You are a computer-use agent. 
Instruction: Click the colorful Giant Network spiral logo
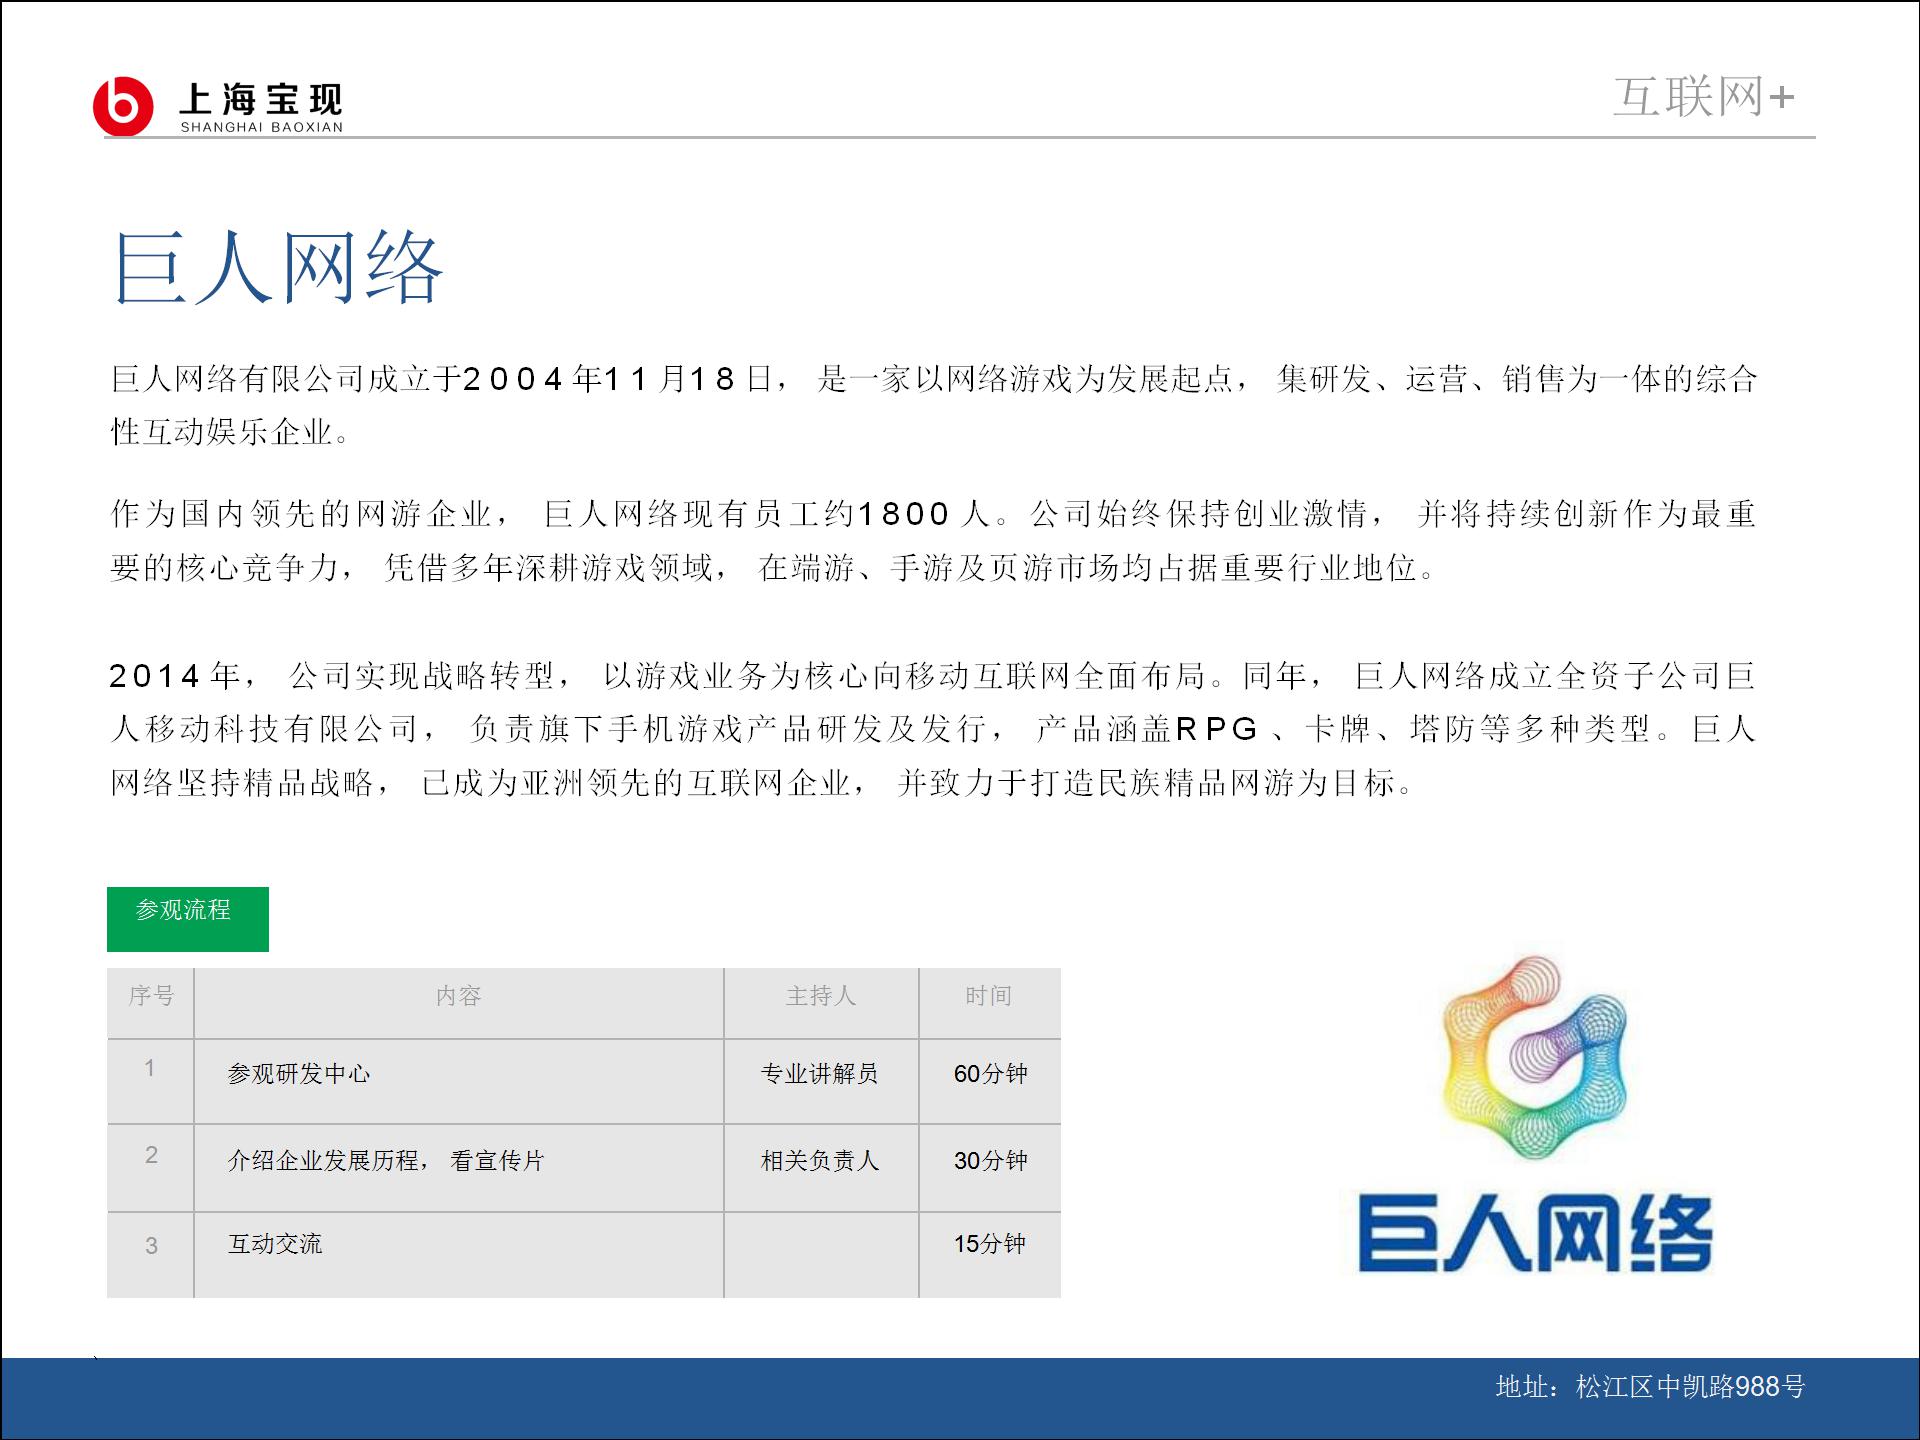[x=1535, y=1058]
